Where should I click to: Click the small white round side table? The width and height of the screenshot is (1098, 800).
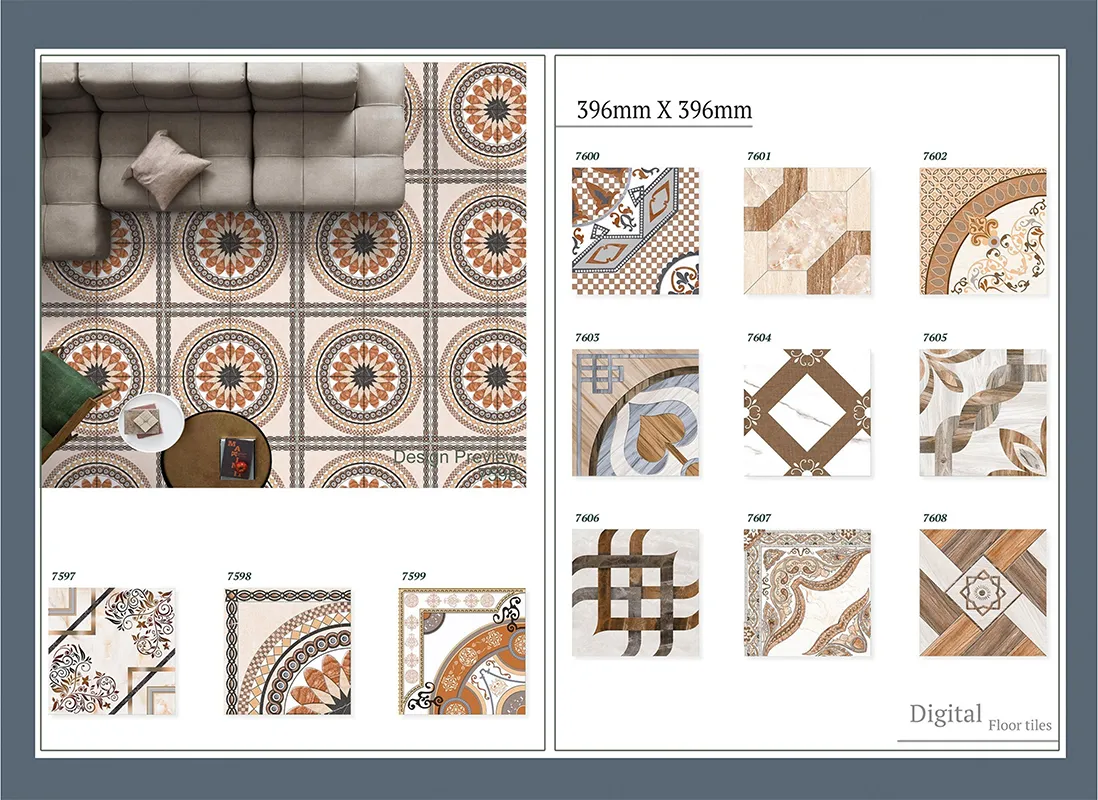tap(150, 421)
